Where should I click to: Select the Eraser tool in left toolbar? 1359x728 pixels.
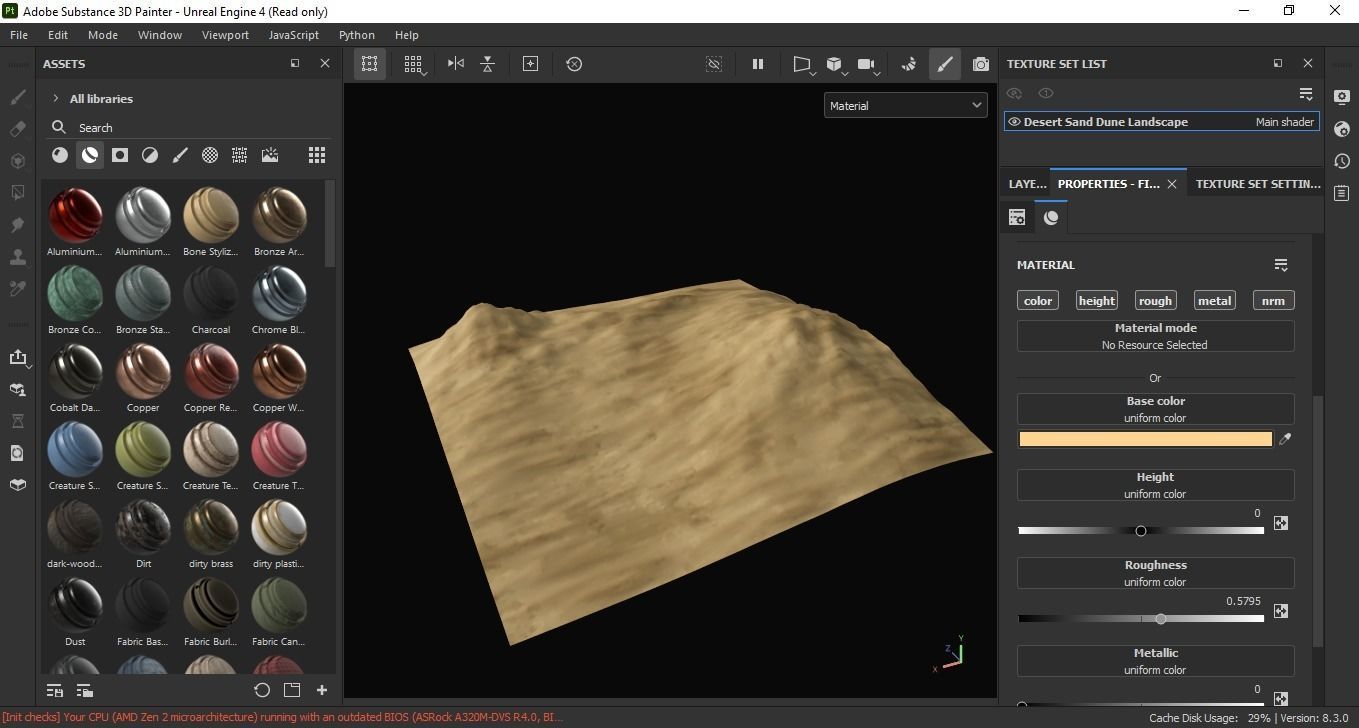pyautogui.click(x=17, y=129)
